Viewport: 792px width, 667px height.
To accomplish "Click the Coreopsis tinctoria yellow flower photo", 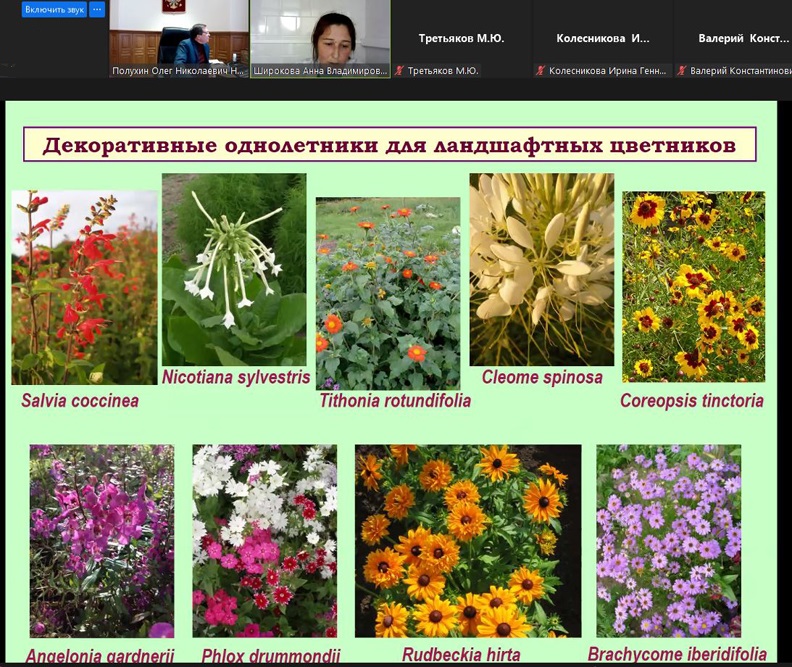I will coord(693,287).
